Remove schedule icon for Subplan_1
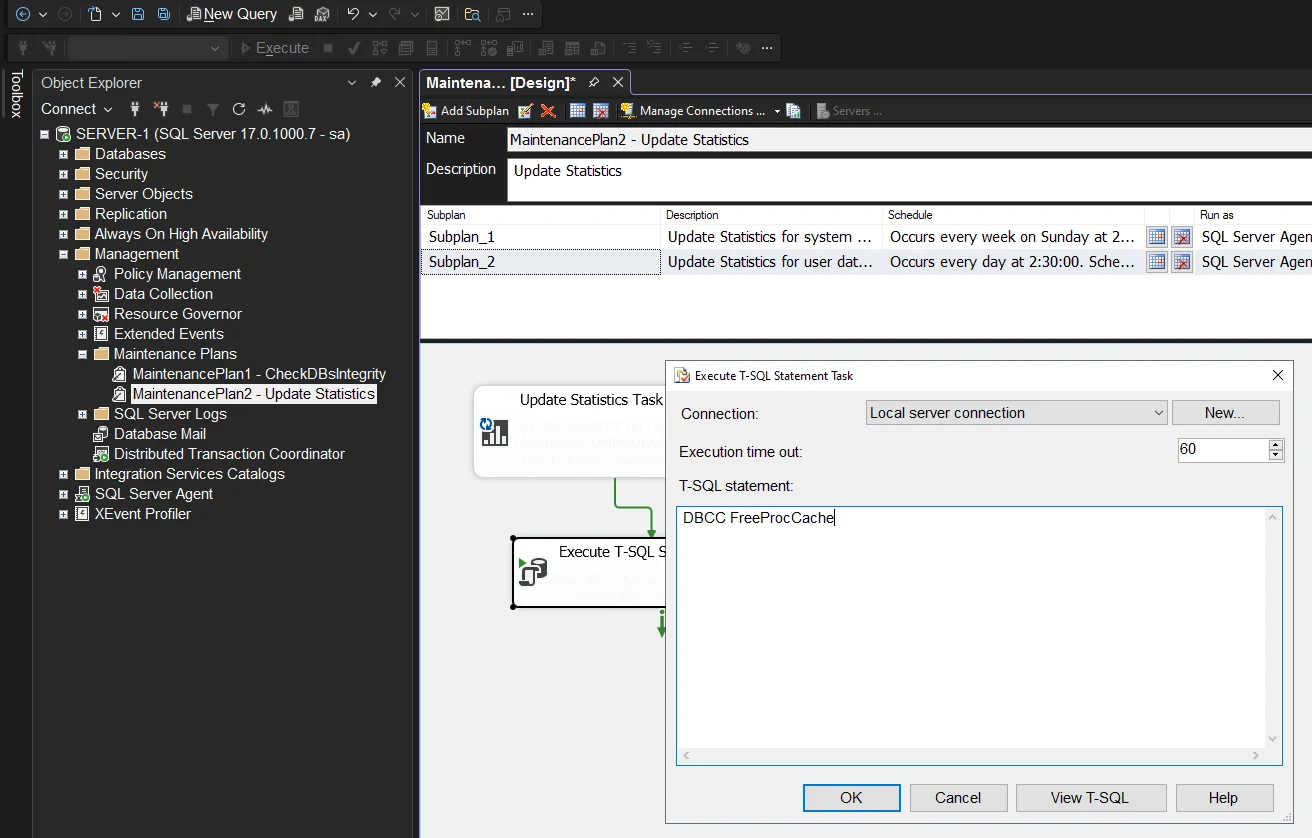Screen dimensions: 1312x838 1182,237
